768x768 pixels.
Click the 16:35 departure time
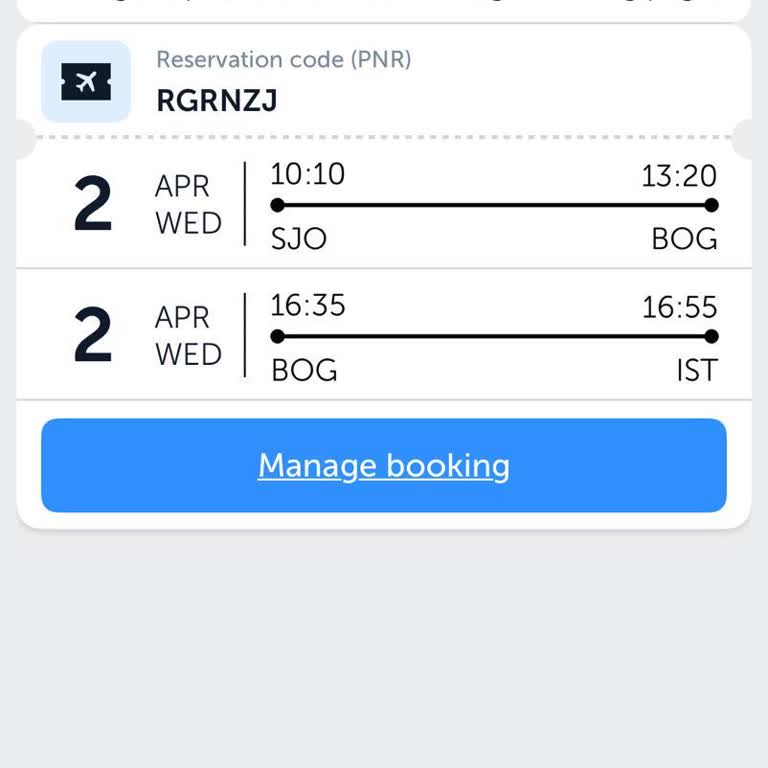(307, 305)
